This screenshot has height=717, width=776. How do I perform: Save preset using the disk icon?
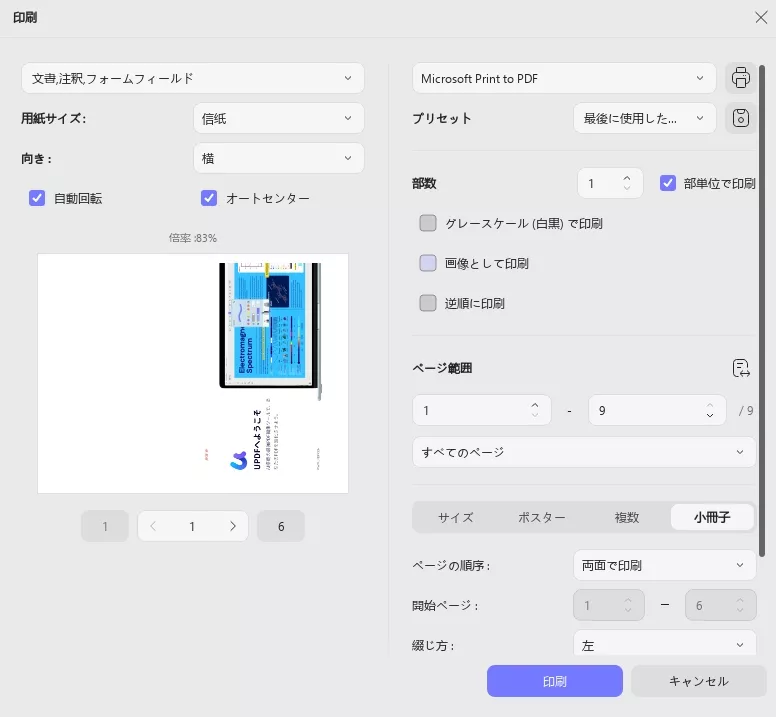click(x=740, y=118)
